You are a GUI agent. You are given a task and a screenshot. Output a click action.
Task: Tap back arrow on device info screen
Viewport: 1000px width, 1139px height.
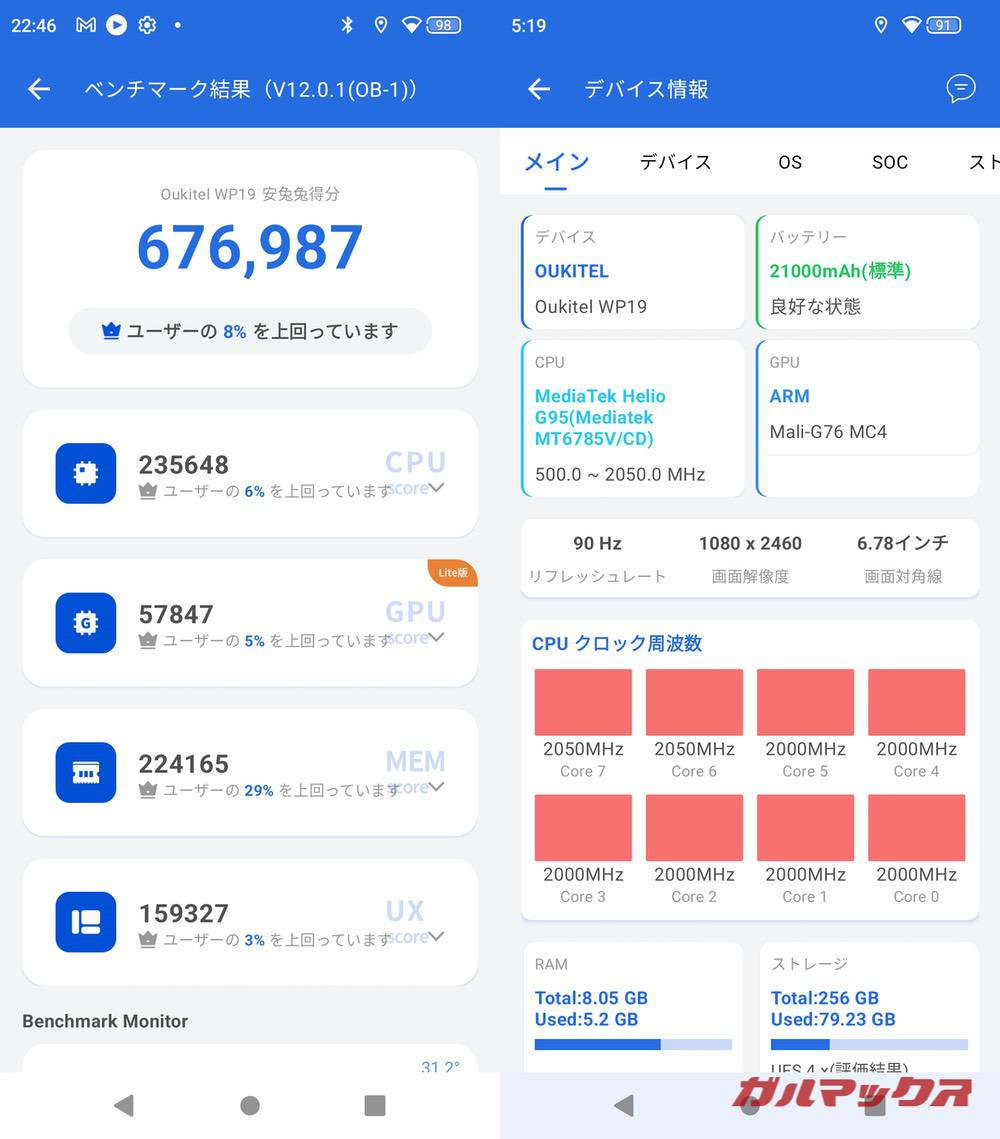(x=538, y=89)
